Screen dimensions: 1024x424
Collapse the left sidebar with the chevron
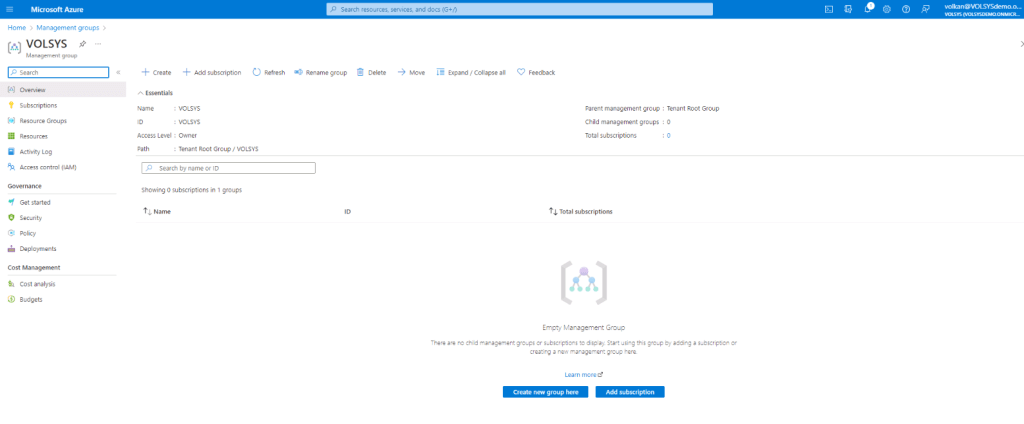pos(118,72)
